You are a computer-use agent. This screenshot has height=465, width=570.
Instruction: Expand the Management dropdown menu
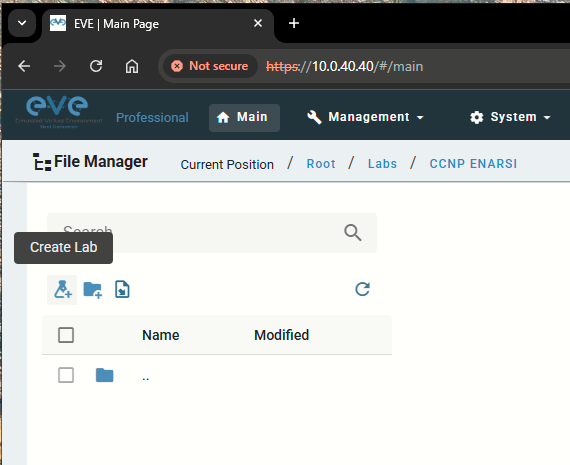coord(365,117)
